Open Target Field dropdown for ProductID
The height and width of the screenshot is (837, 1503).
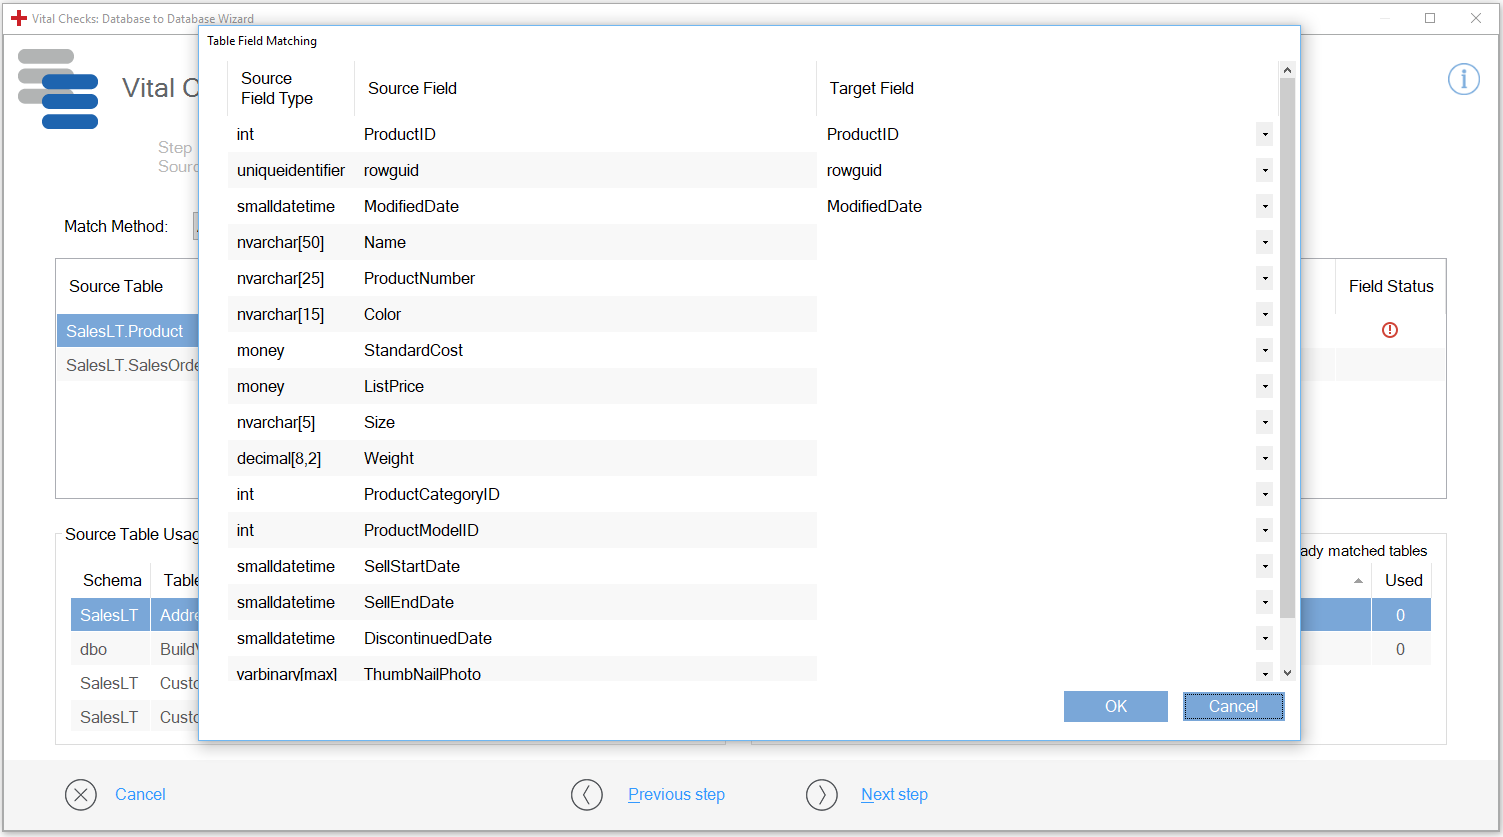pos(1265,135)
